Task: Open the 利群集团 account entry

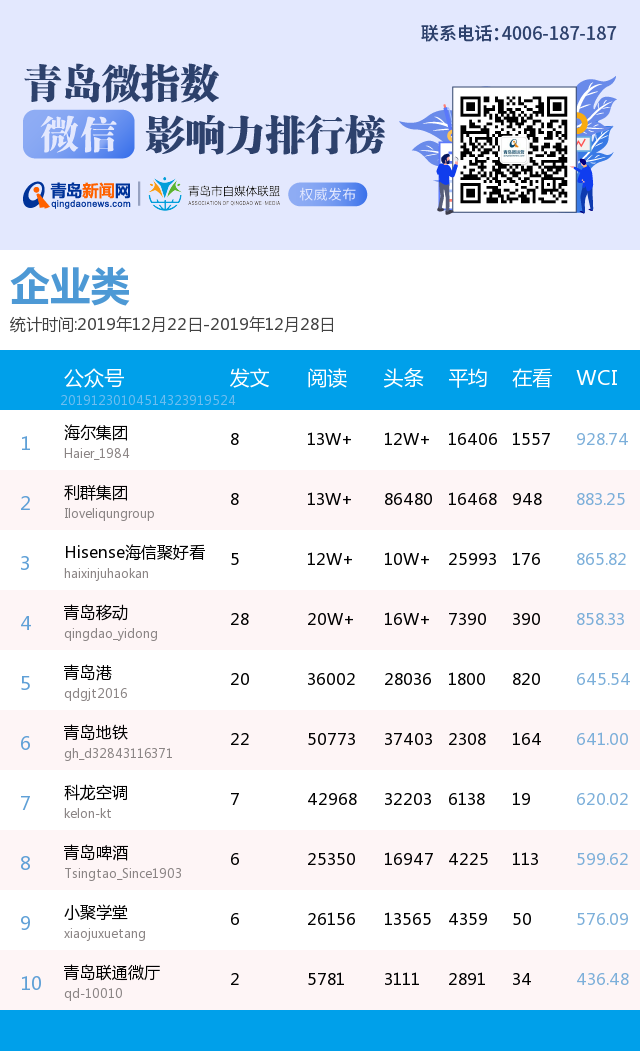Action: (x=96, y=494)
